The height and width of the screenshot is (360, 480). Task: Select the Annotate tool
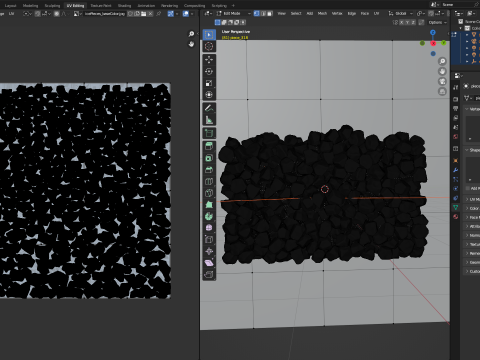209,108
